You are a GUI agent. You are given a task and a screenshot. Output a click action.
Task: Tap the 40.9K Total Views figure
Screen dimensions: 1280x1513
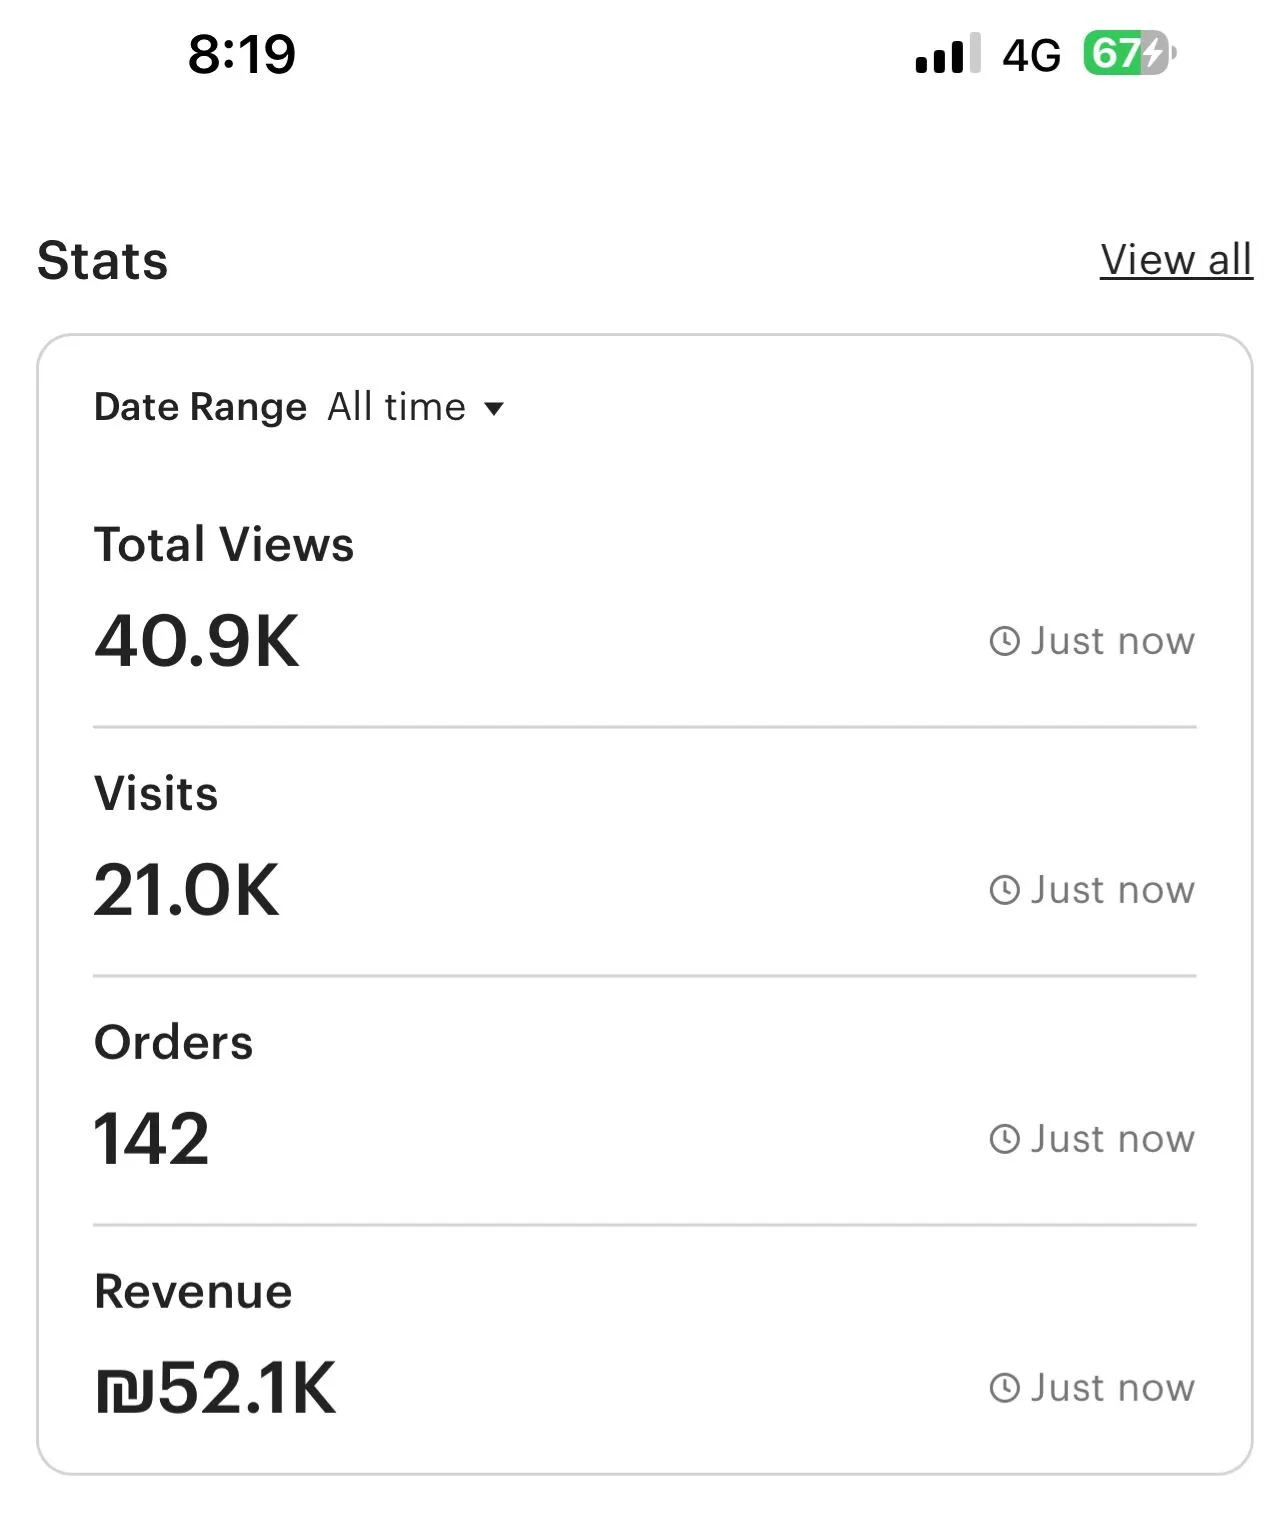(x=197, y=641)
